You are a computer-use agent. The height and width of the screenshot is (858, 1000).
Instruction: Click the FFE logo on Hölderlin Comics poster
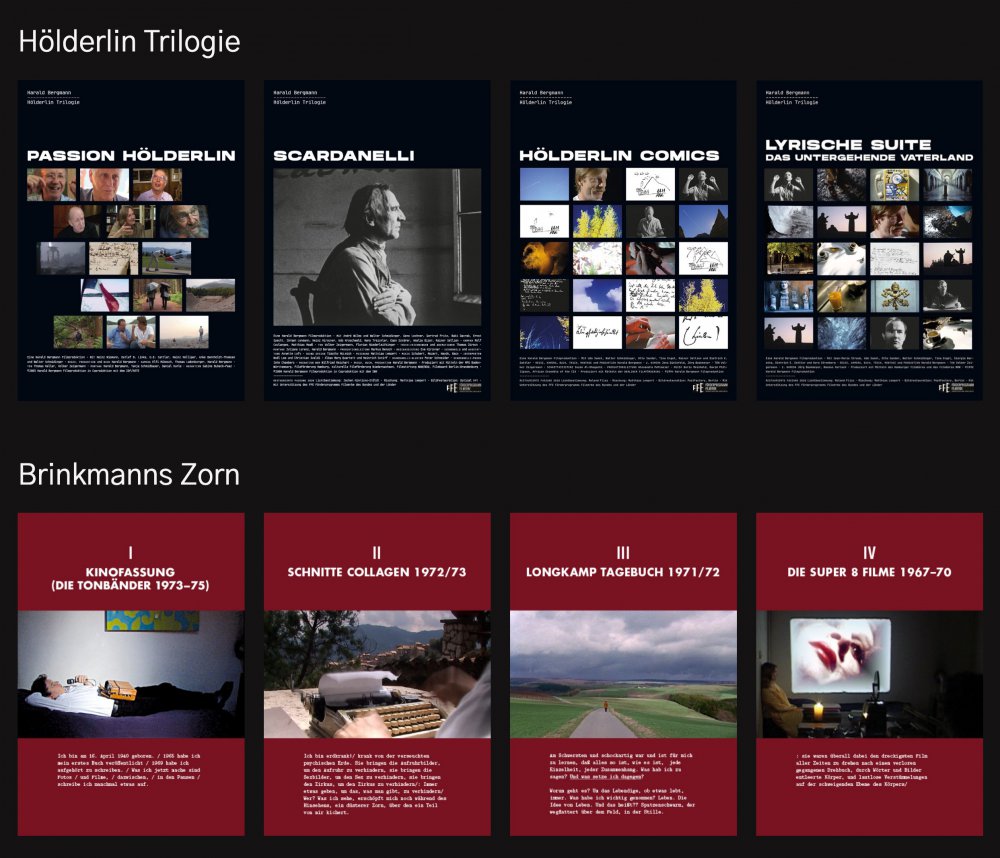697,388
